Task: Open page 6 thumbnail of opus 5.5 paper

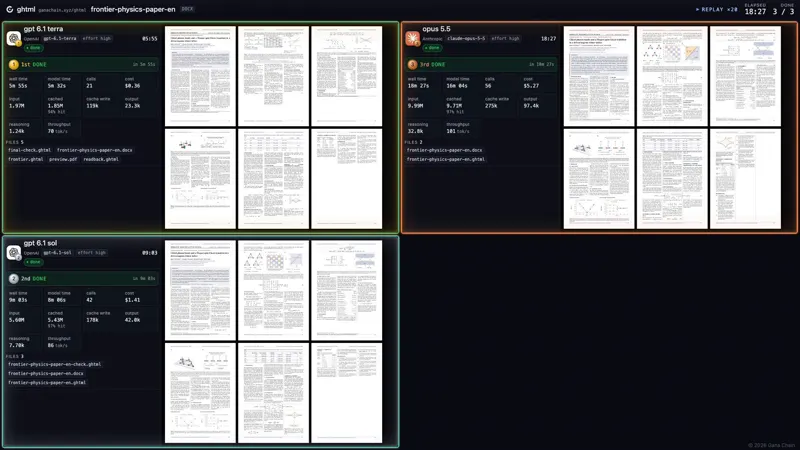Action: pyautogui.click(x=745, y=179)
